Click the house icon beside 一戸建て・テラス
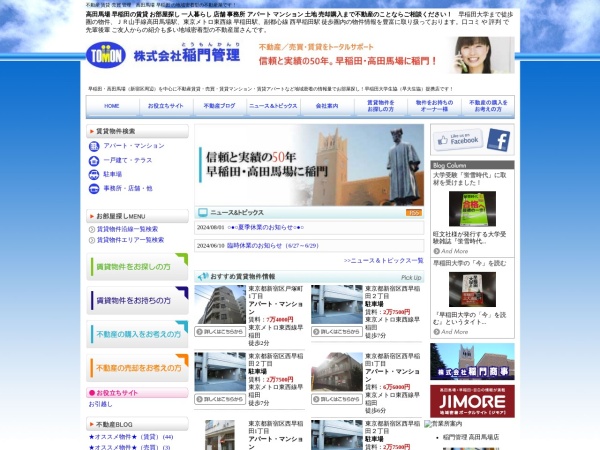The height and width of the screenshot is (450, 600). (x=94, y=161)
